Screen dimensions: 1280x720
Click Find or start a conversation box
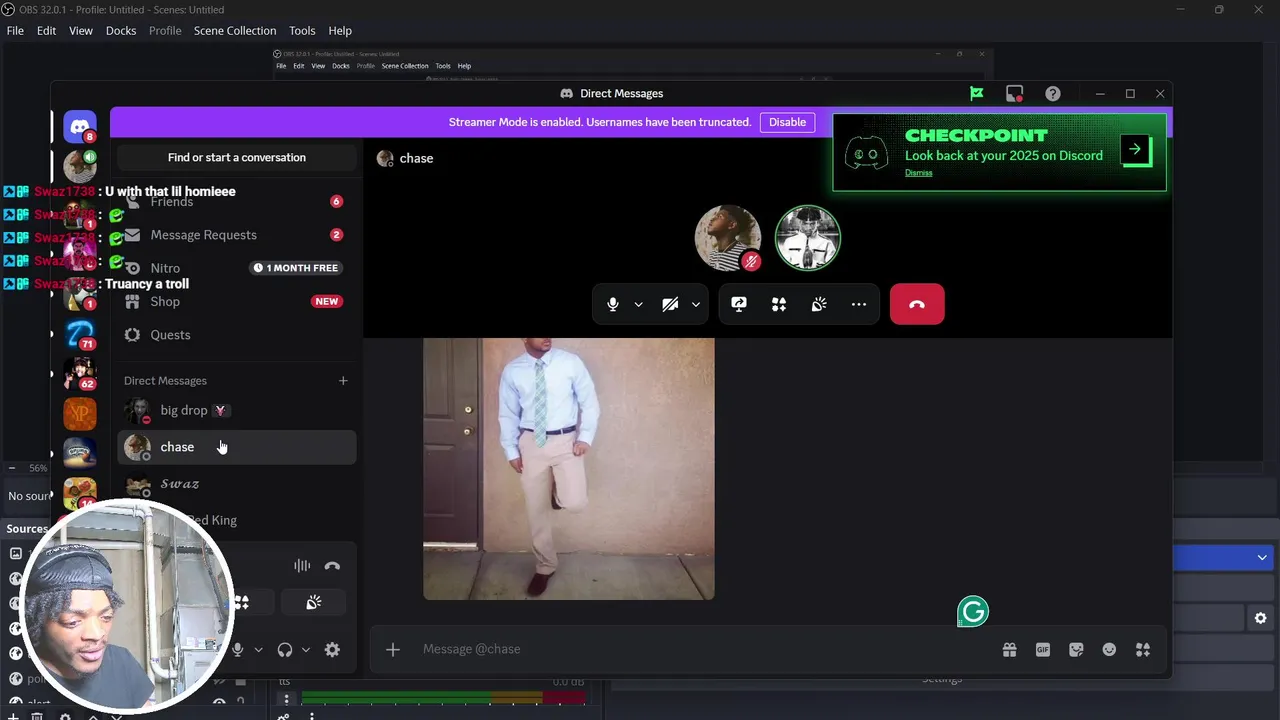pos(237,157)
